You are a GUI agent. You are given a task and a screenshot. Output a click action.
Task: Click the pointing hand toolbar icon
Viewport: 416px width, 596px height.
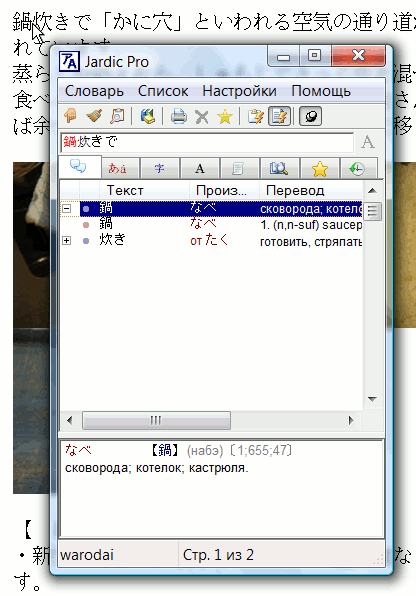click(x=71, y=116)
